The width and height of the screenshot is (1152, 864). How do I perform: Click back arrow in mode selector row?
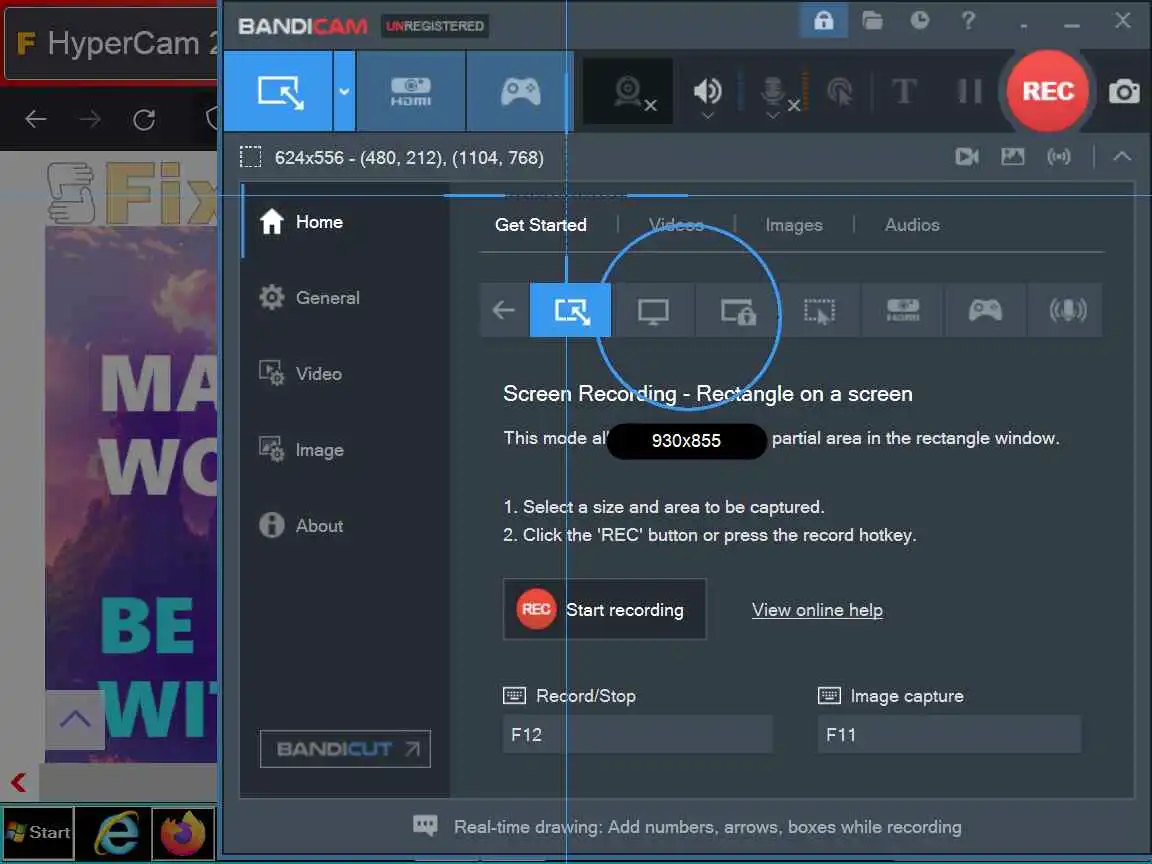[504, 310]
